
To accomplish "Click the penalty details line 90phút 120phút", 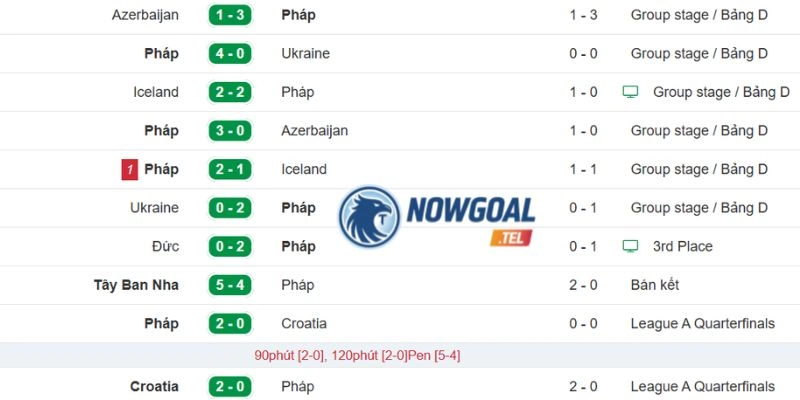I will pyautogui.click(x=357, y=356).
